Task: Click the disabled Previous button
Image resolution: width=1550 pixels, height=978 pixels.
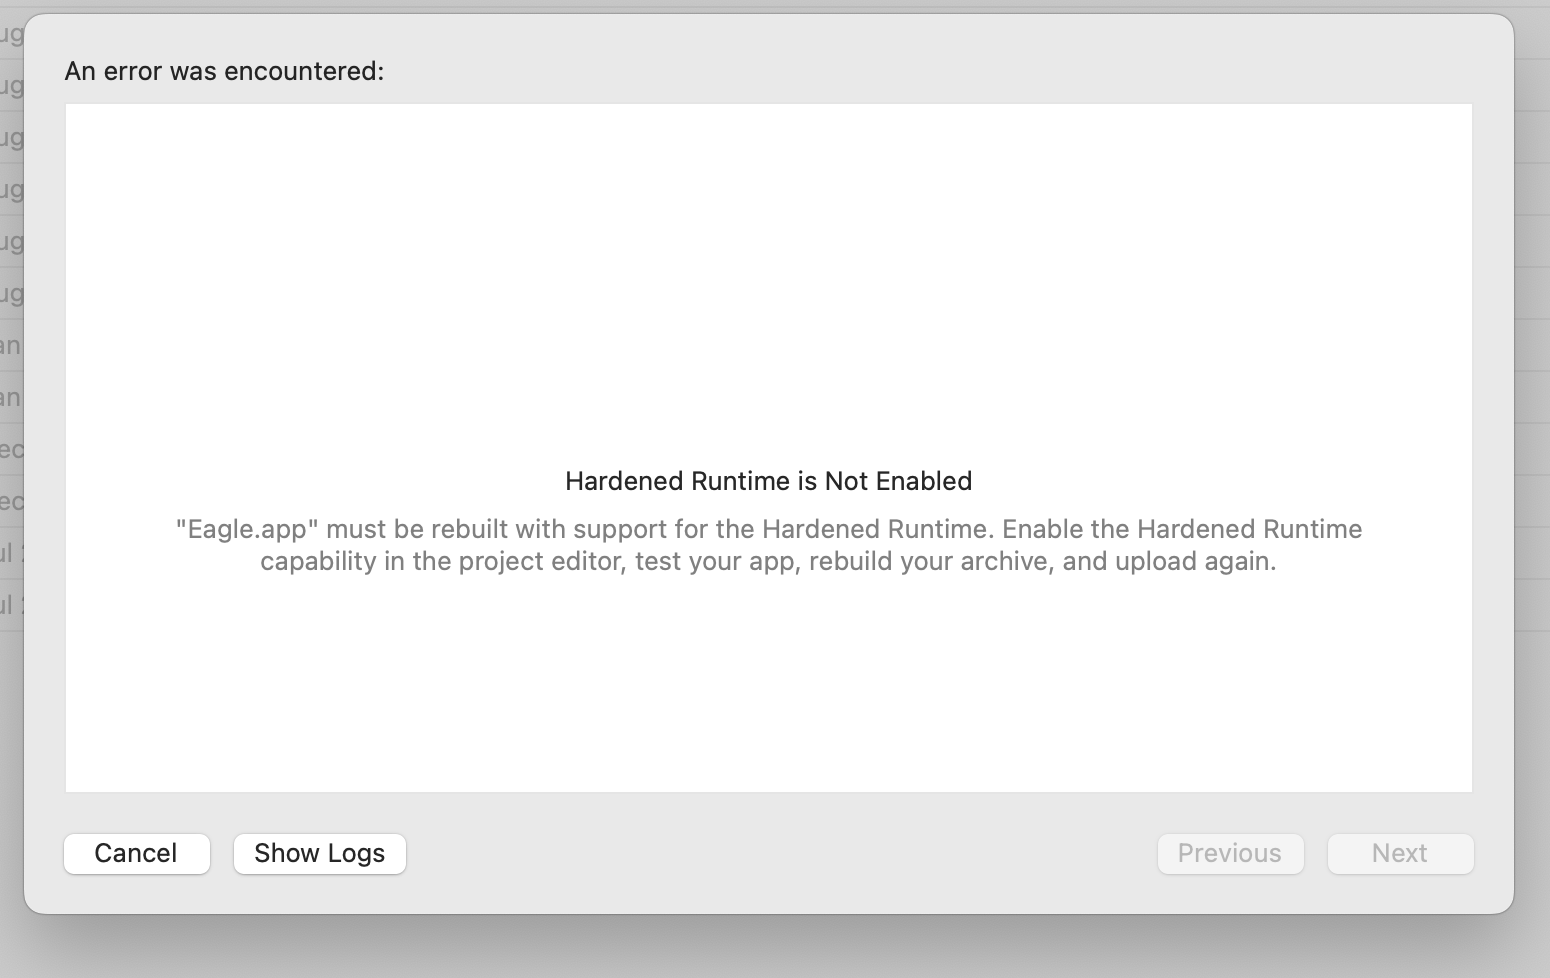Action: pos(1230,853)
